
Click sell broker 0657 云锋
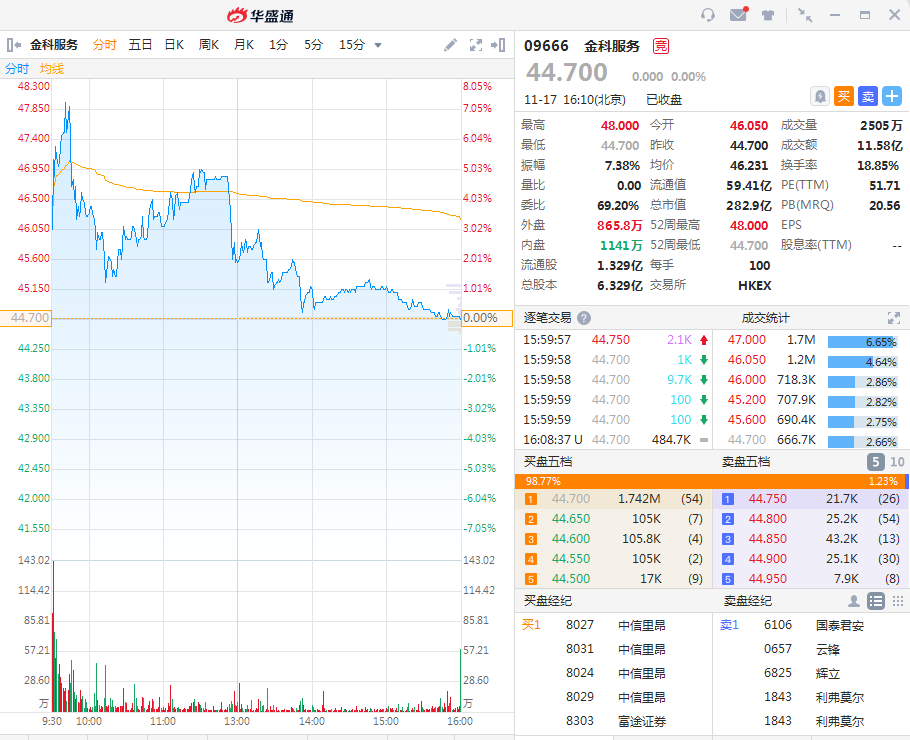(x=811, y=649)
